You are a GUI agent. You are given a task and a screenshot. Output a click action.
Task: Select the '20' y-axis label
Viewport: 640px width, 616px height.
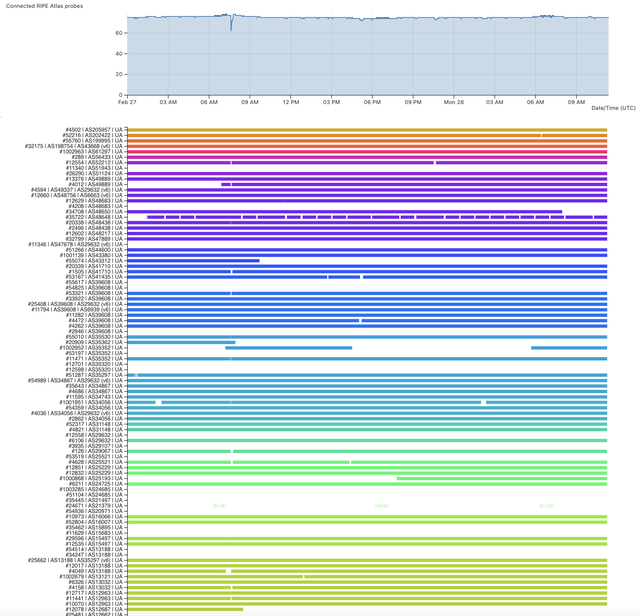(x=119, y=74)
